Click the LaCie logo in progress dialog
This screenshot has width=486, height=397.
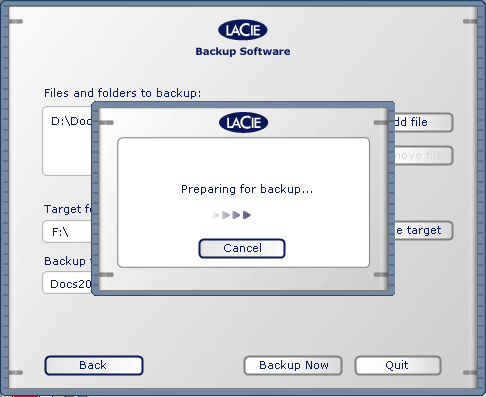pos(244,123)
